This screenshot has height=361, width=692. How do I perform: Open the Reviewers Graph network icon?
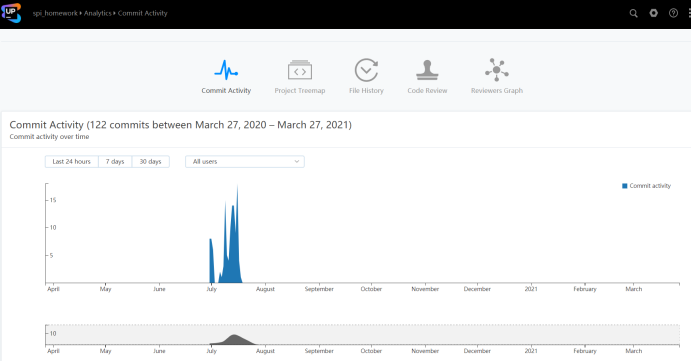(x=496, y=70)
